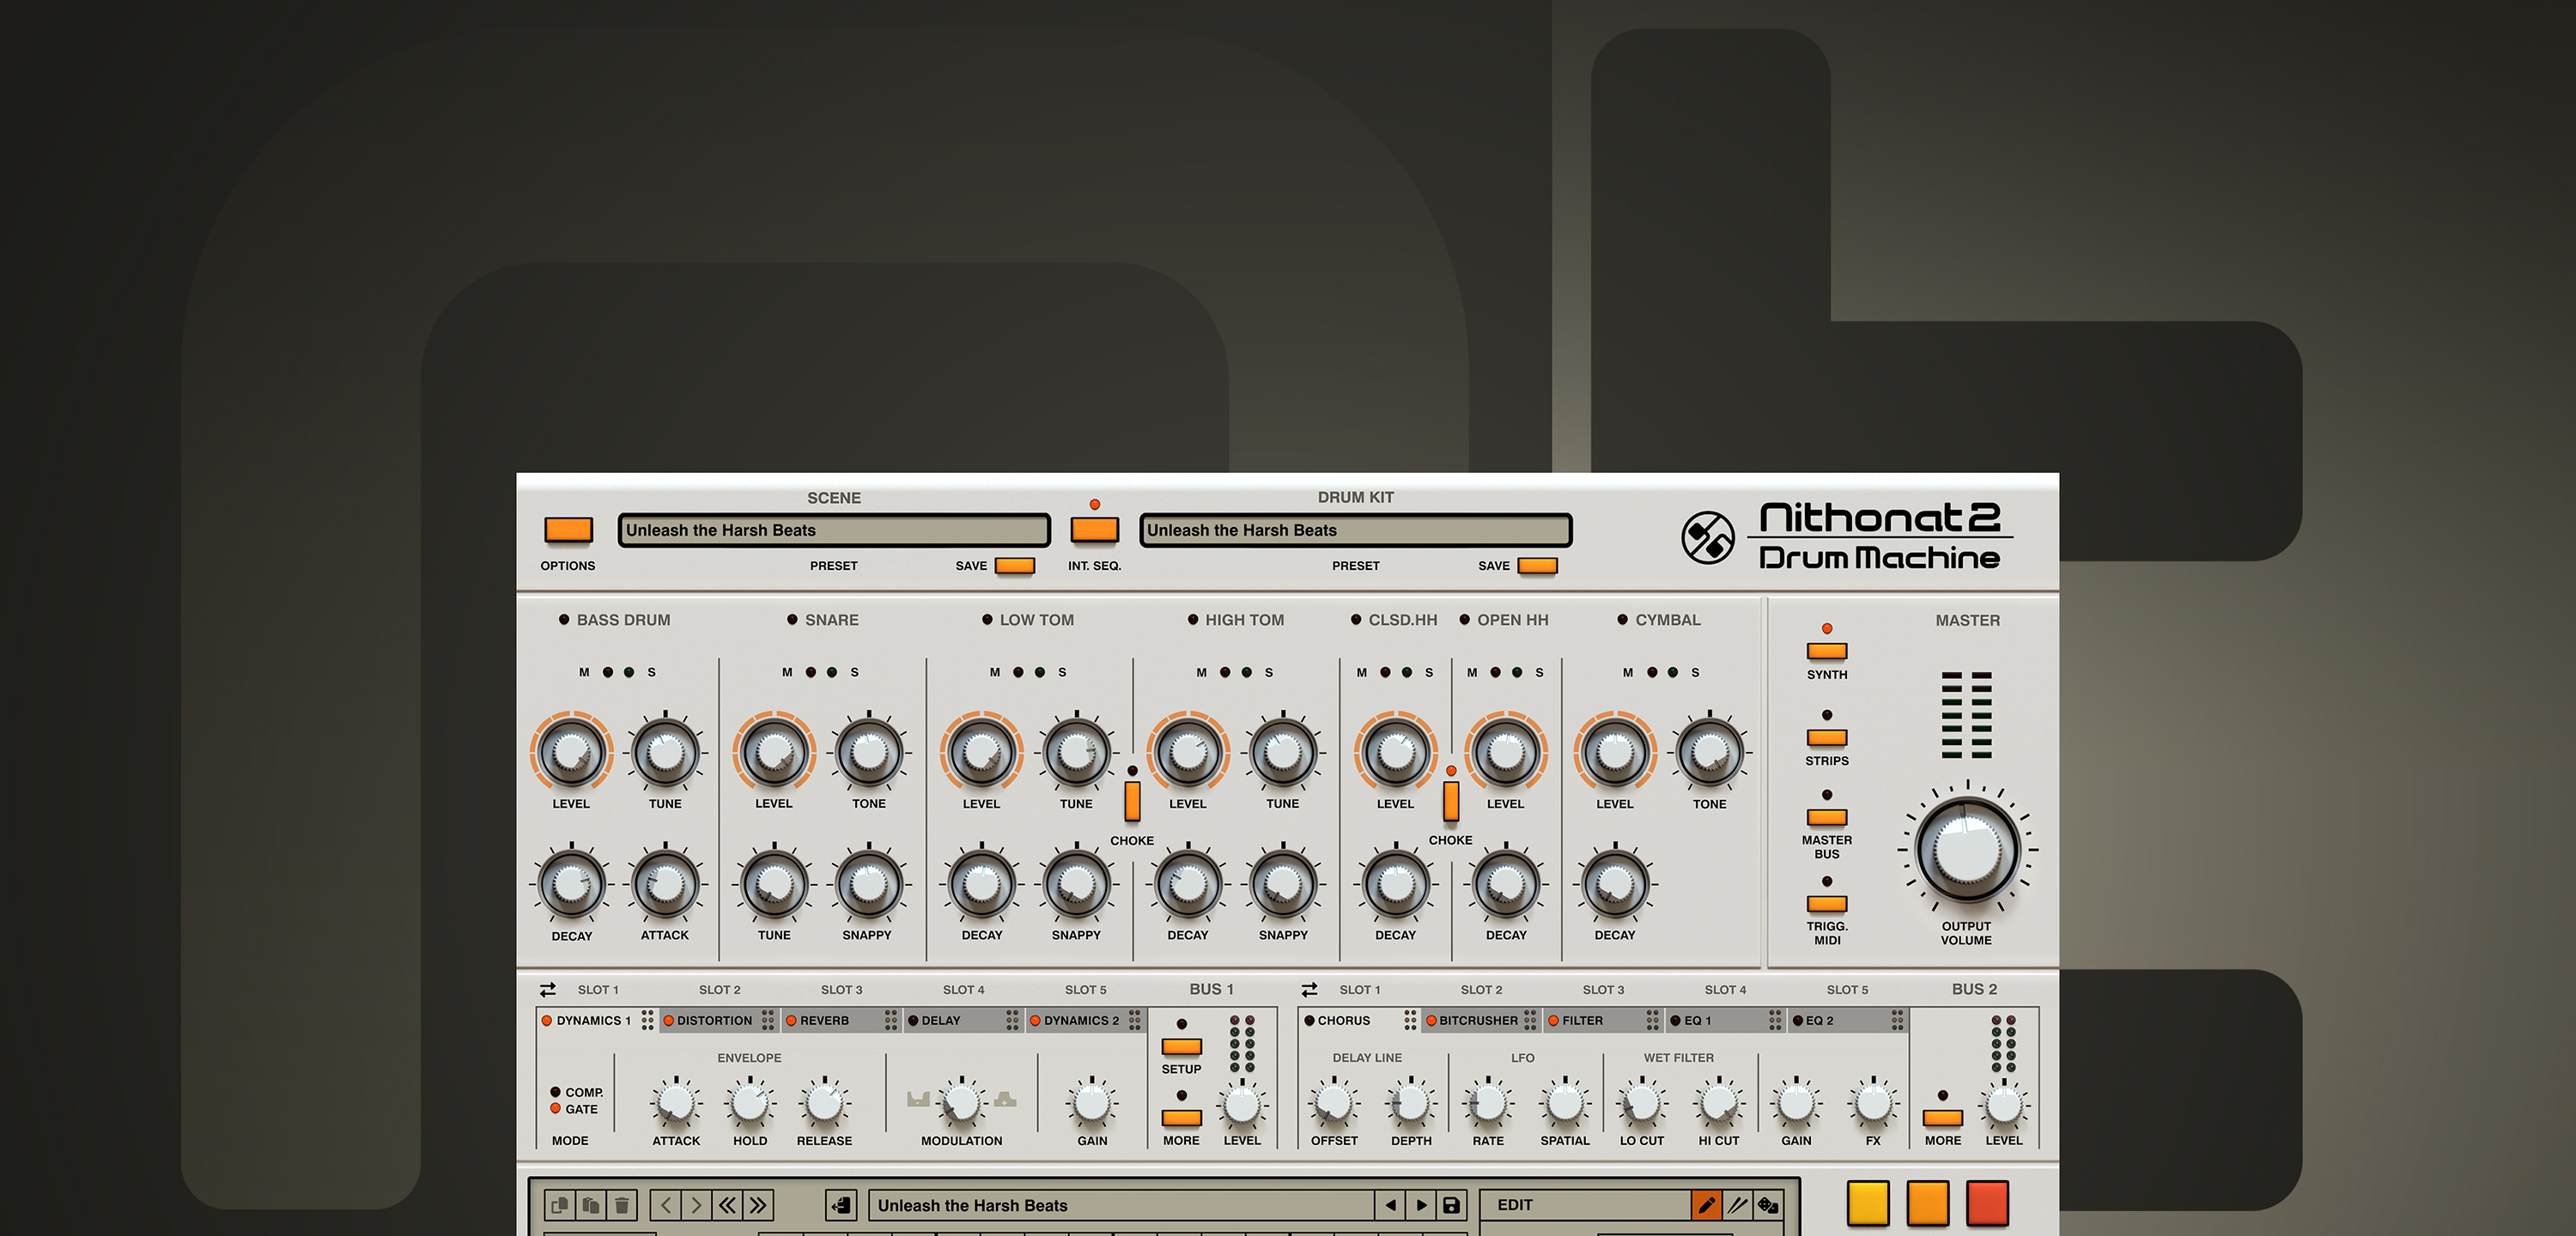Open the Scene preset name field
Screen dimensions: 2576x1236
click(833, 530)
